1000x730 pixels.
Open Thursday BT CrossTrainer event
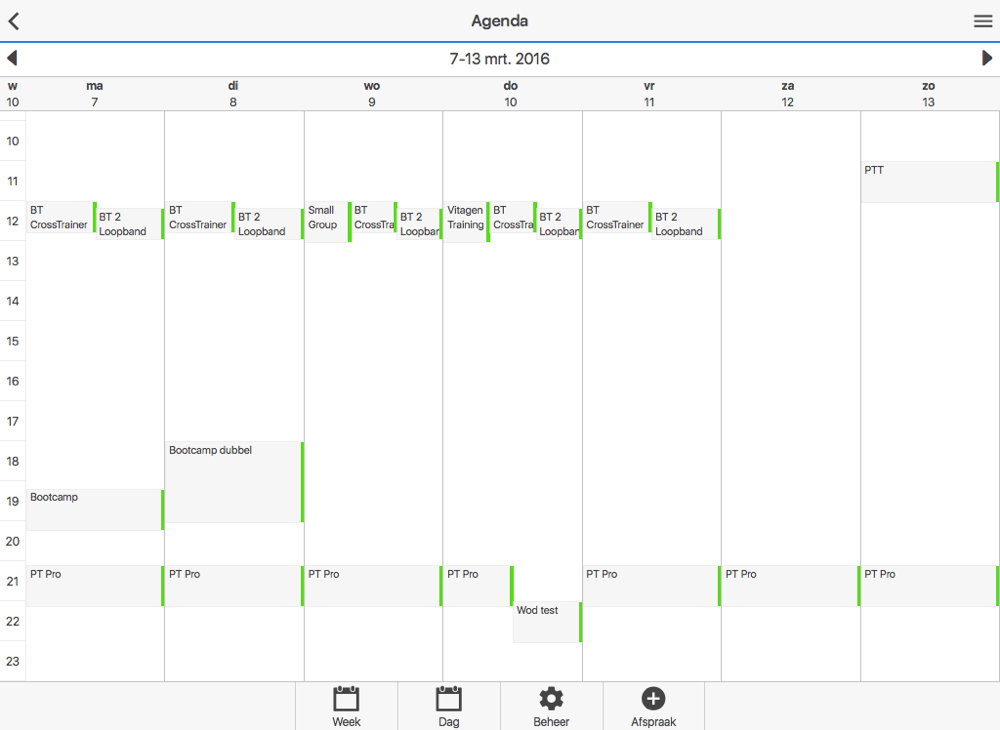(513, 217)
